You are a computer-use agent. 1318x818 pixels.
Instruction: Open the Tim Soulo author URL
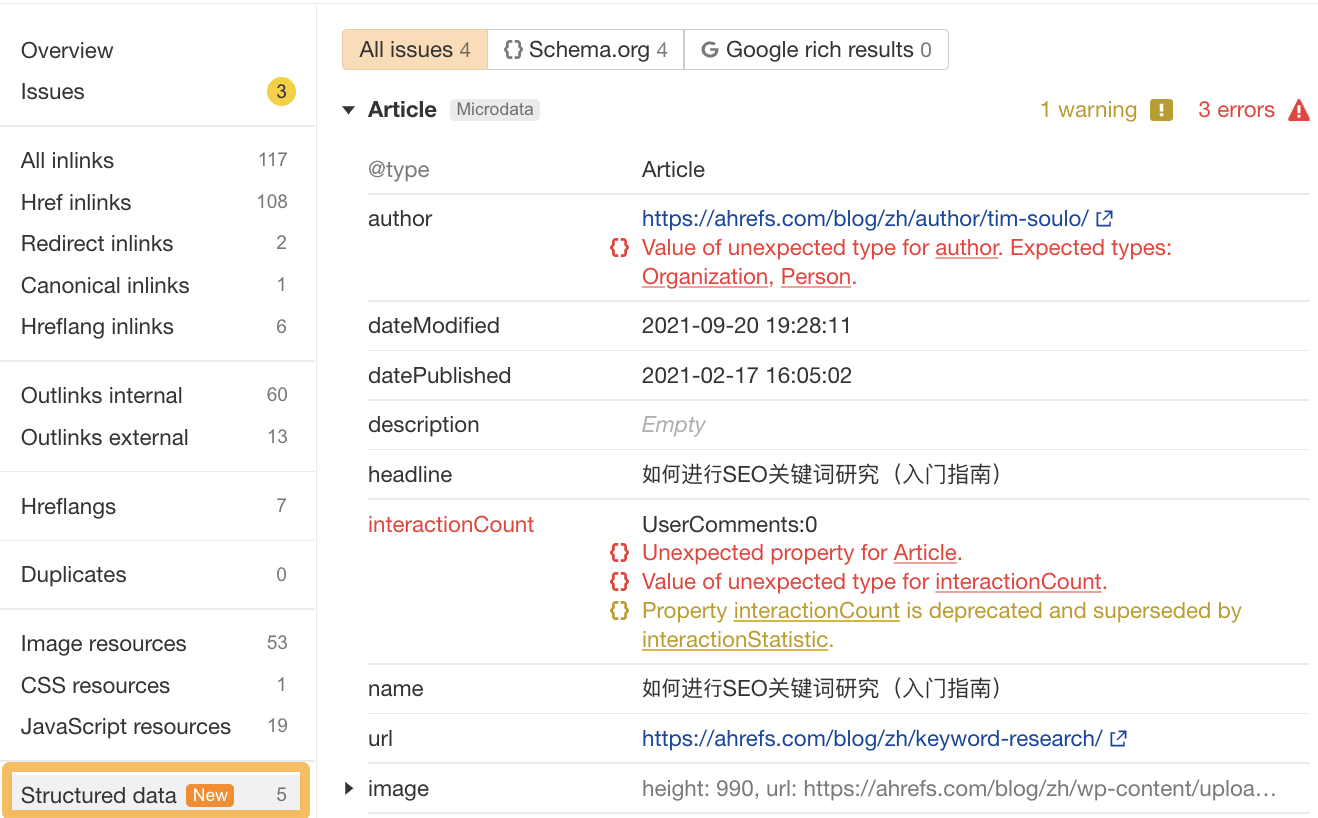coord(878,218)
